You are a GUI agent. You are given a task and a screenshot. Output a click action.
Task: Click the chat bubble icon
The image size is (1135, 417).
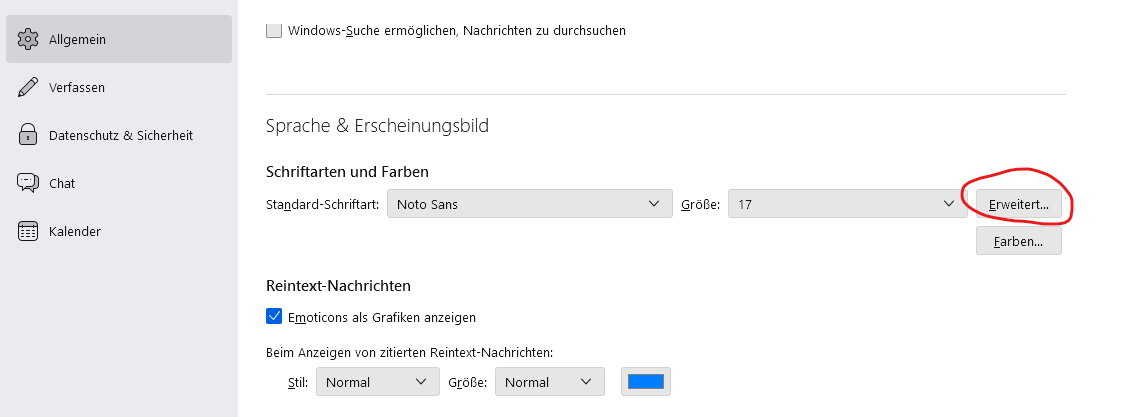(x=28, y=183)
